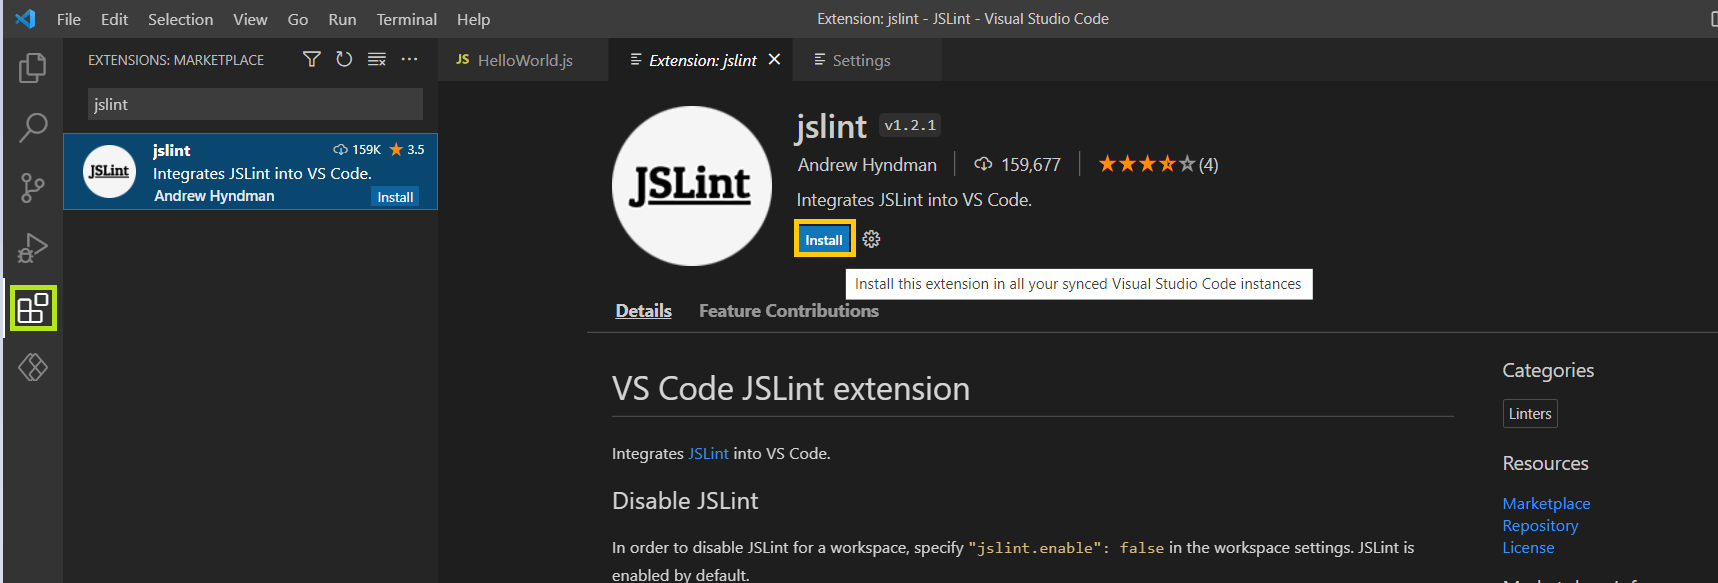This screenshot has height=583, width=1718.
Task: Select the highlighted Extensions view icon
Action: click(33, 308)
